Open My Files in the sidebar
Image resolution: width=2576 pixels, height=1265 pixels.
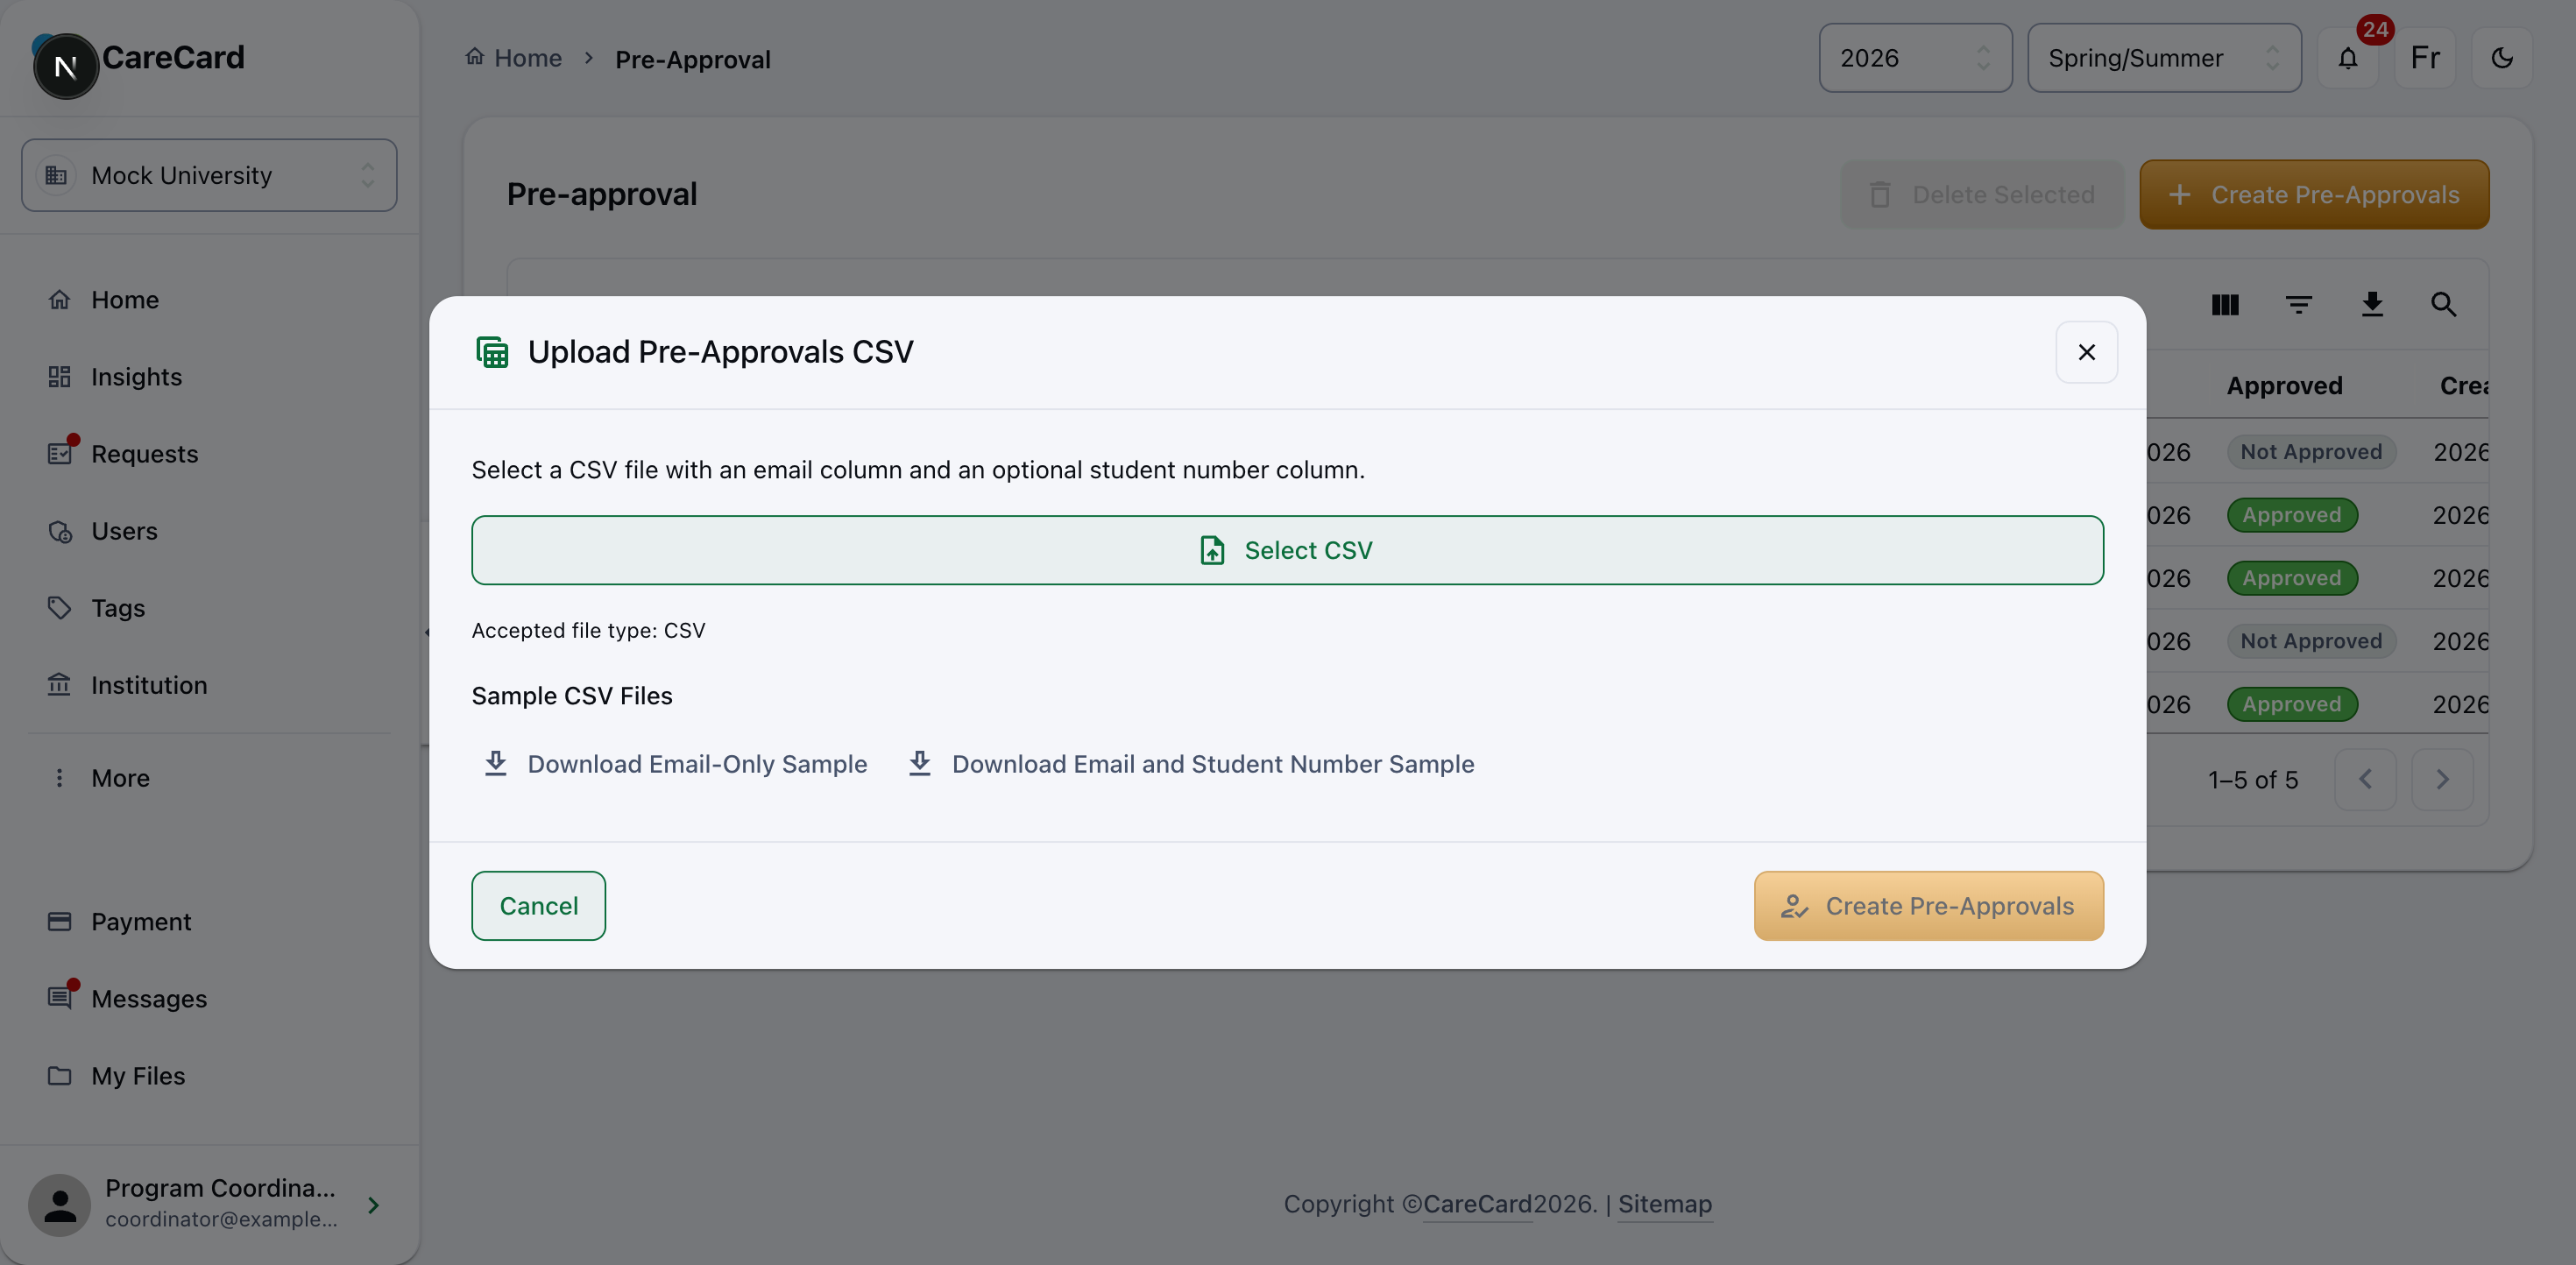coord(209,1076)
